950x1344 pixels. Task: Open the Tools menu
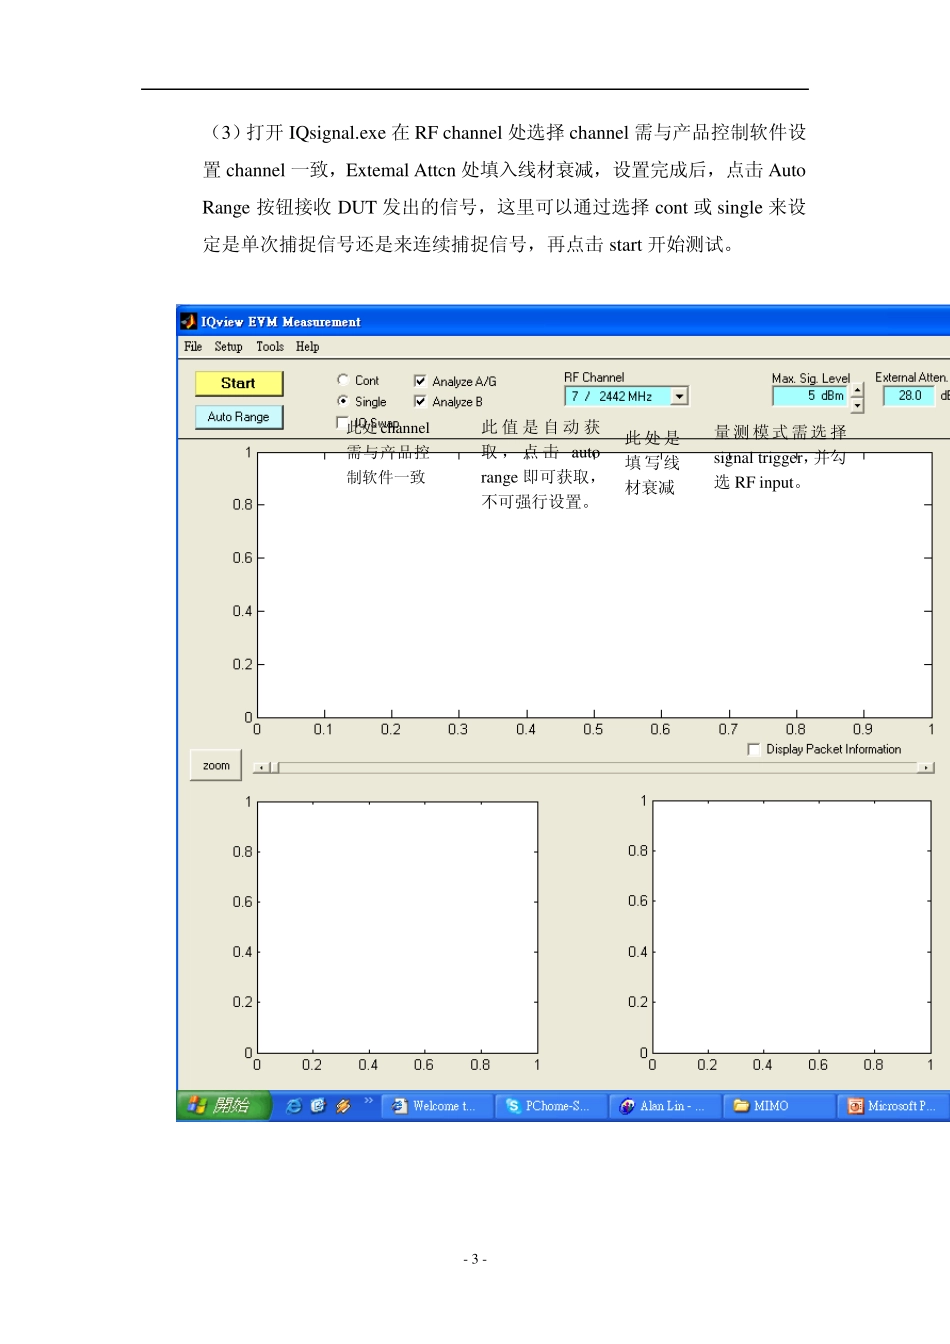point(270,347)
